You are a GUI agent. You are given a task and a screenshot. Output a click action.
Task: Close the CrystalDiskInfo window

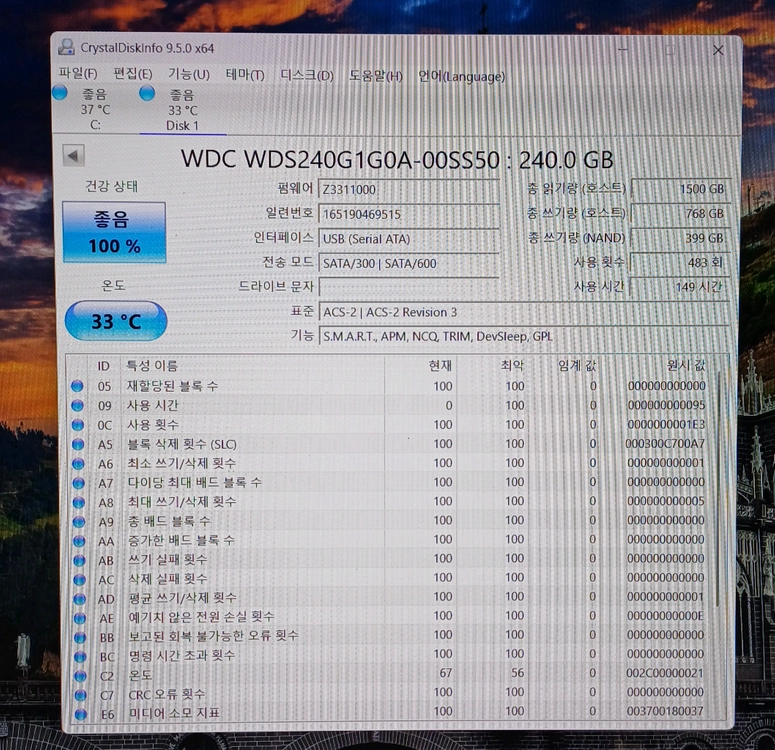point(718,50)
